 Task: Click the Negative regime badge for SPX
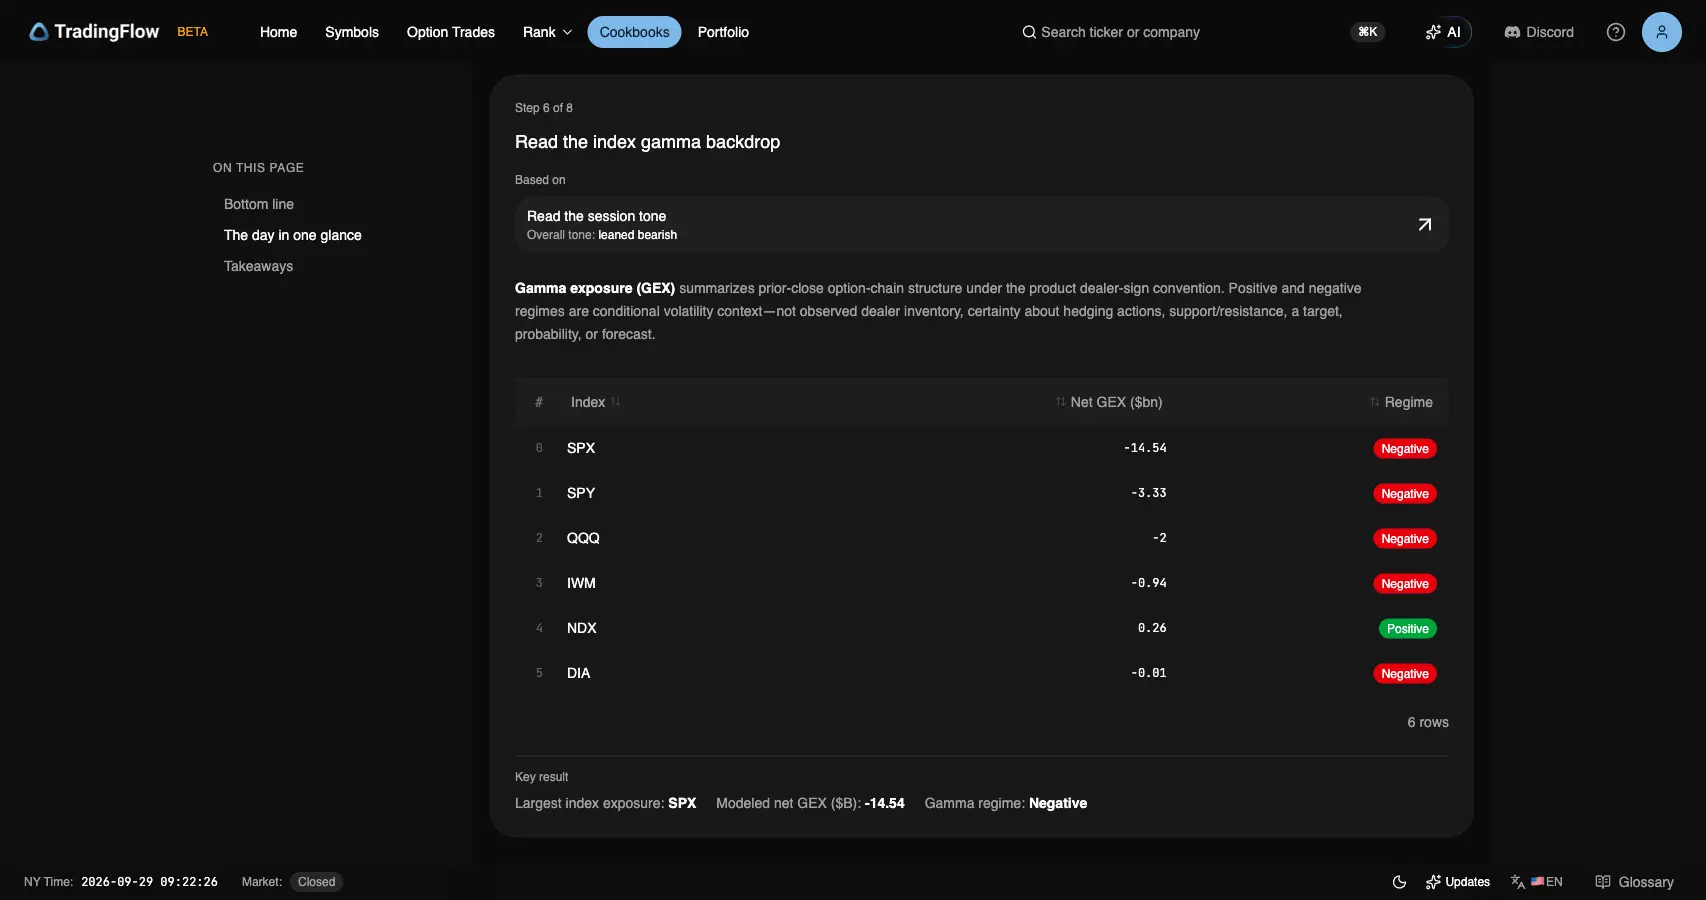tap(1405, 449)
